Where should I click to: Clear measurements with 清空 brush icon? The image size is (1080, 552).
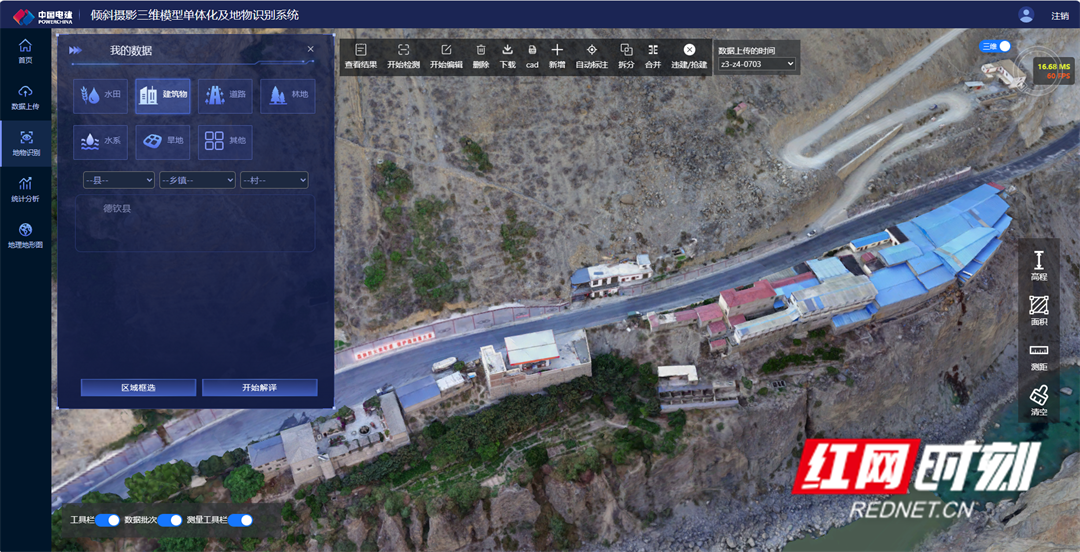pyautogui.click(x=1039, y=401)
